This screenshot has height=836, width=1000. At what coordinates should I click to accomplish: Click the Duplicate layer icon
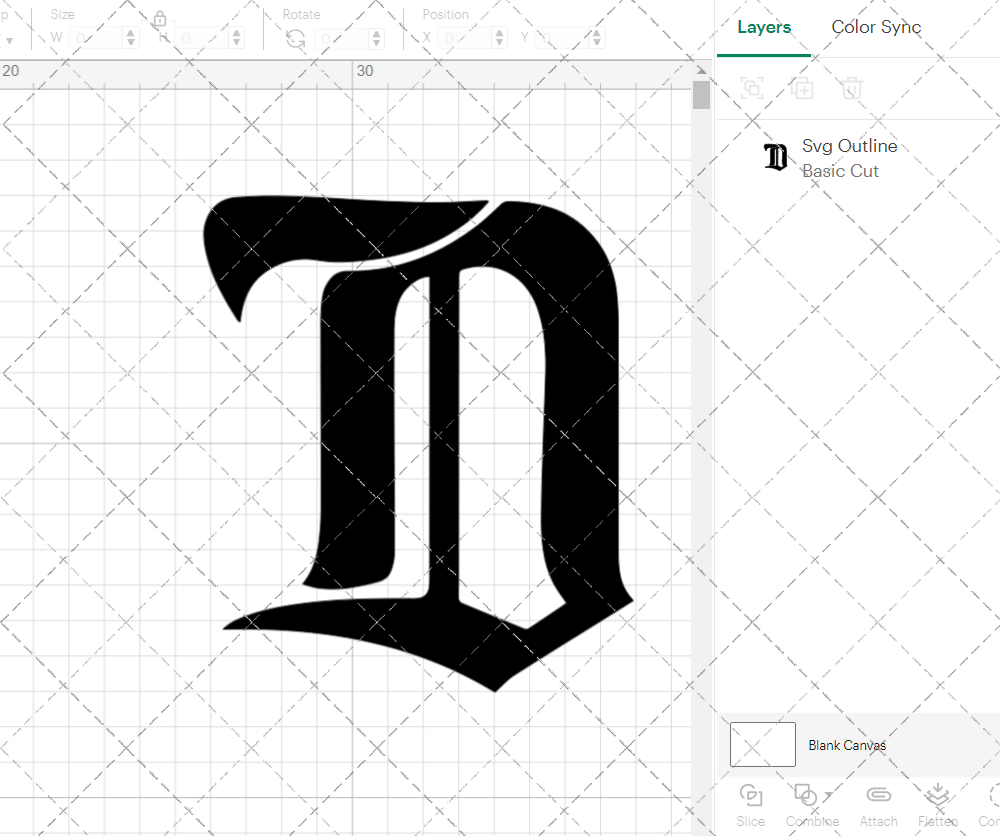(x=801, y=88)
